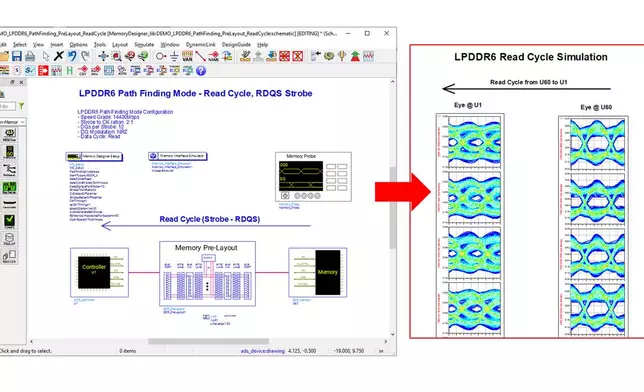This screenshot has width=644, height=392.
Task: Click the Insert VAR equation icon
Action: click(x=187, y=56)
